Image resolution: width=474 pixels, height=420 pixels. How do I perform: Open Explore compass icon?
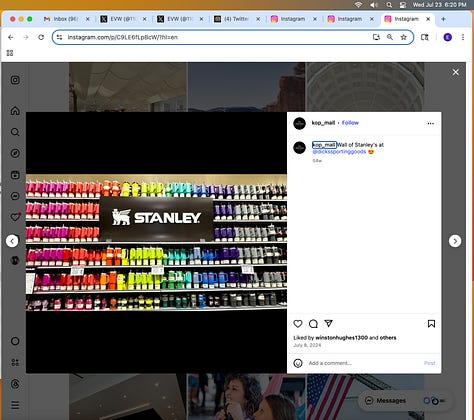pos(15,153)
